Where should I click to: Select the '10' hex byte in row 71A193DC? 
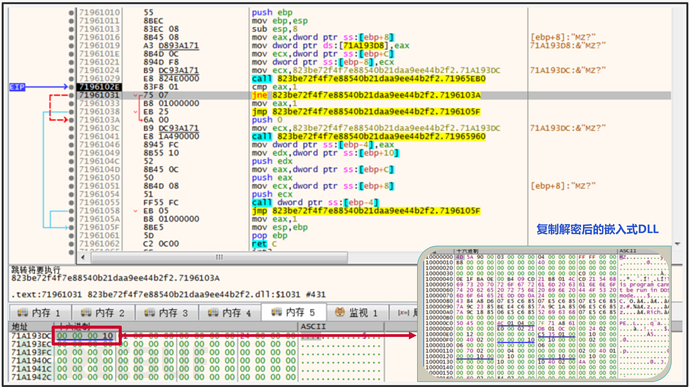pyautogui.click(x=108, y=336)
